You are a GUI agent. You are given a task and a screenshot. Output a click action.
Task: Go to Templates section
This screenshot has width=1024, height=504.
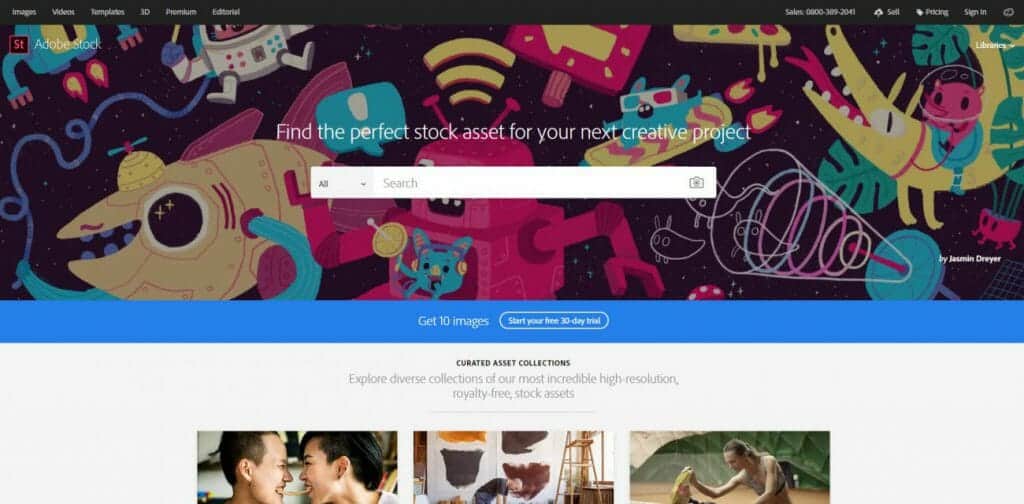(107, 12)
